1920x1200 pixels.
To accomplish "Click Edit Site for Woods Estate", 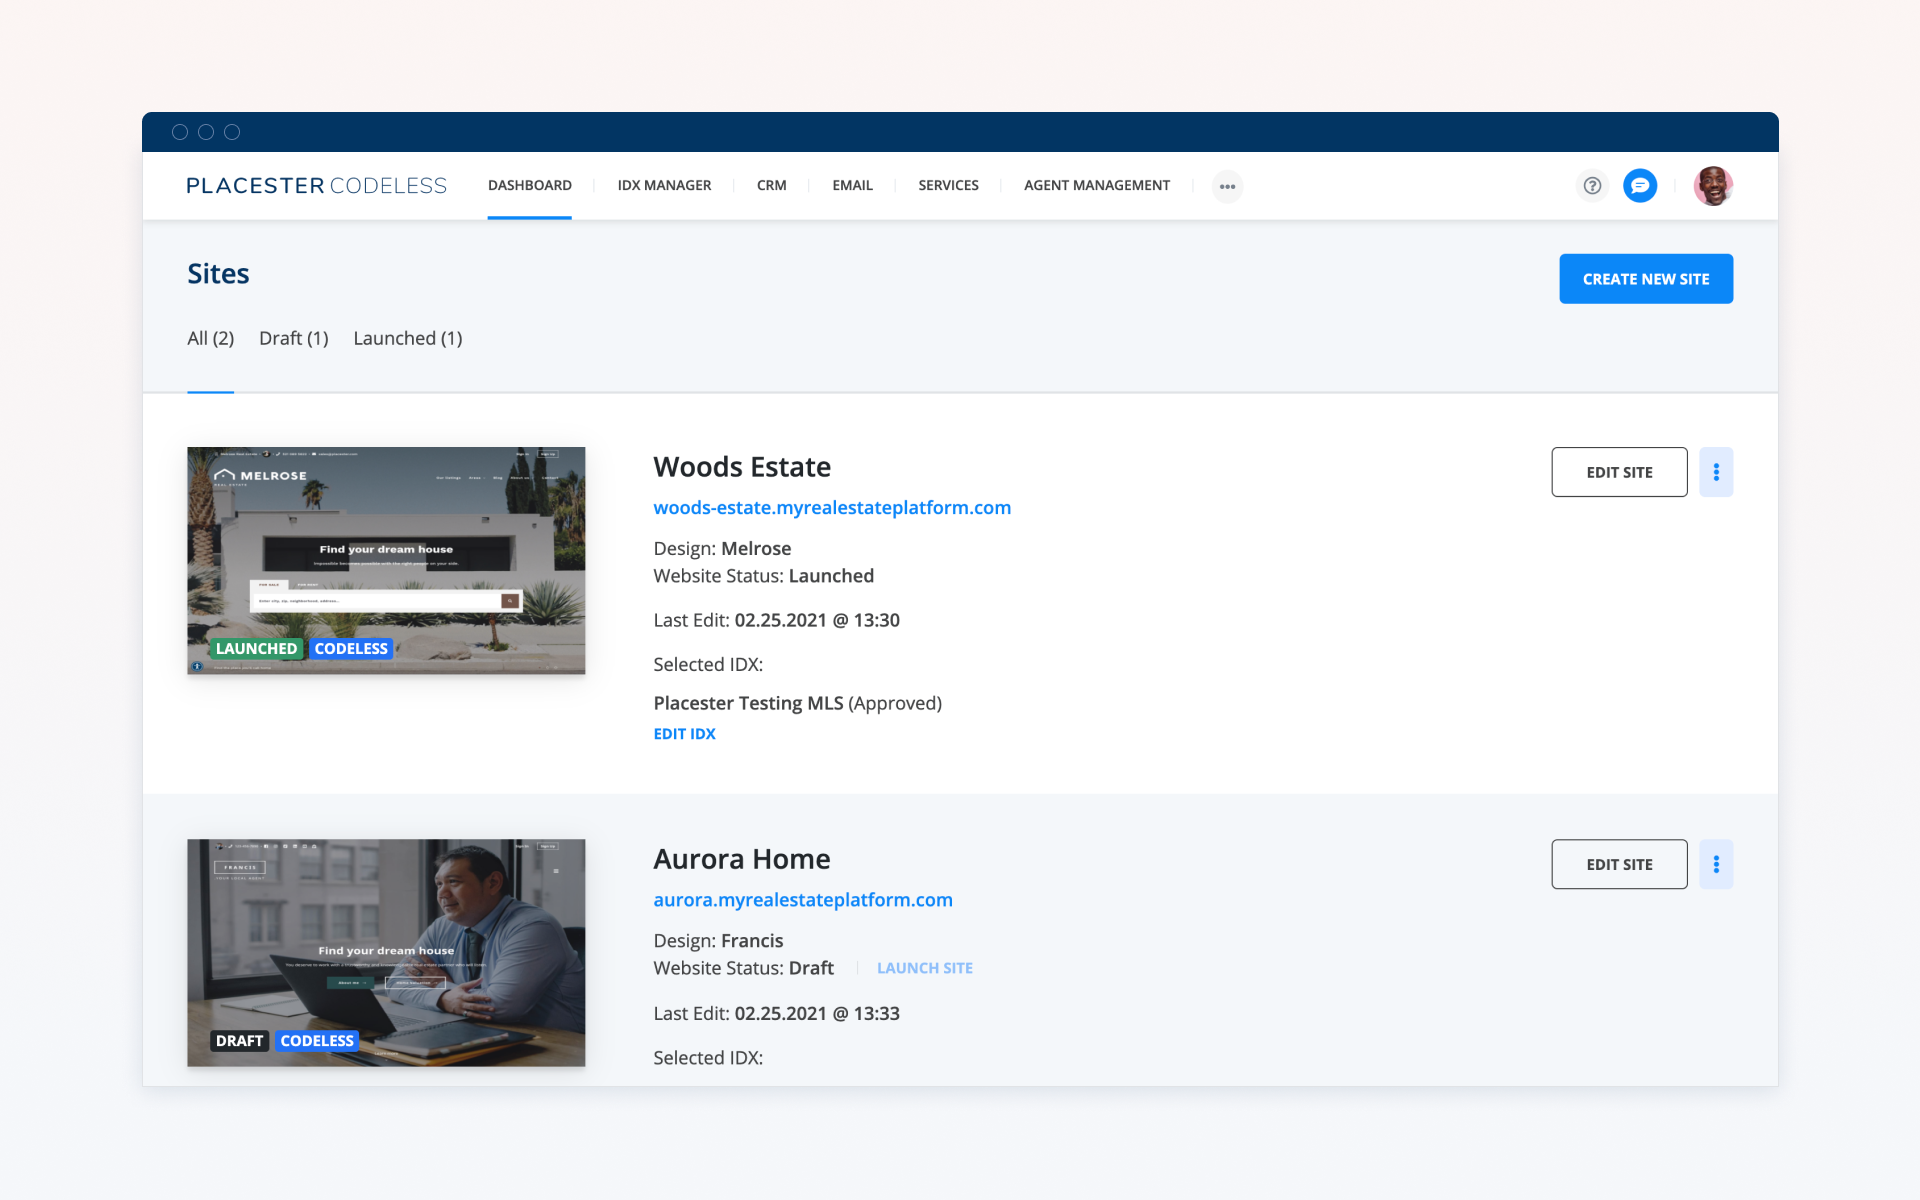I will tap(1618, 472).
